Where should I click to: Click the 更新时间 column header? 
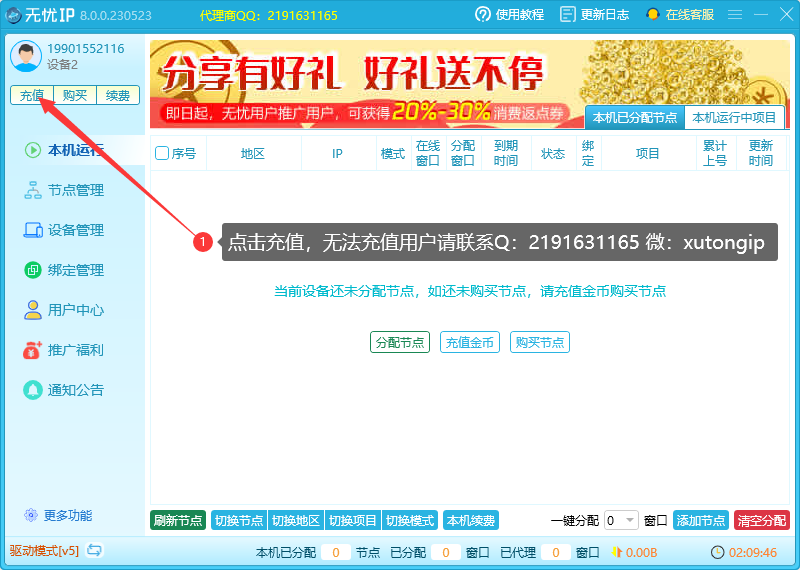point(761,153)
